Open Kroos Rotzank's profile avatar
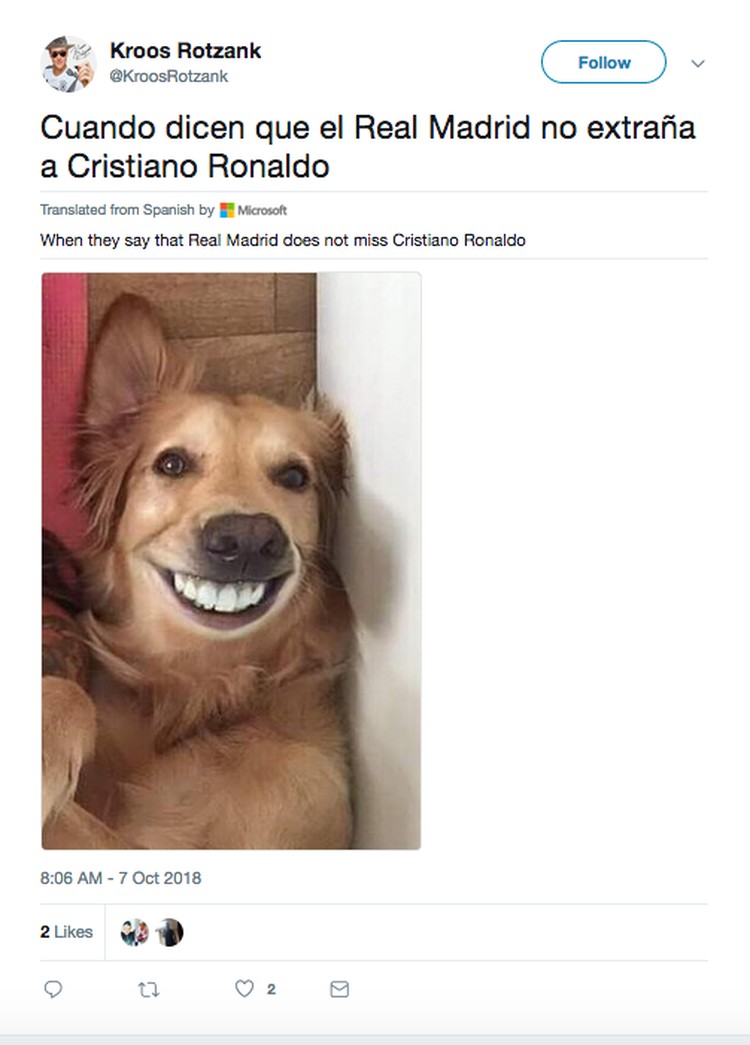This screenshot has height=1045, width=750. point(69,64)
